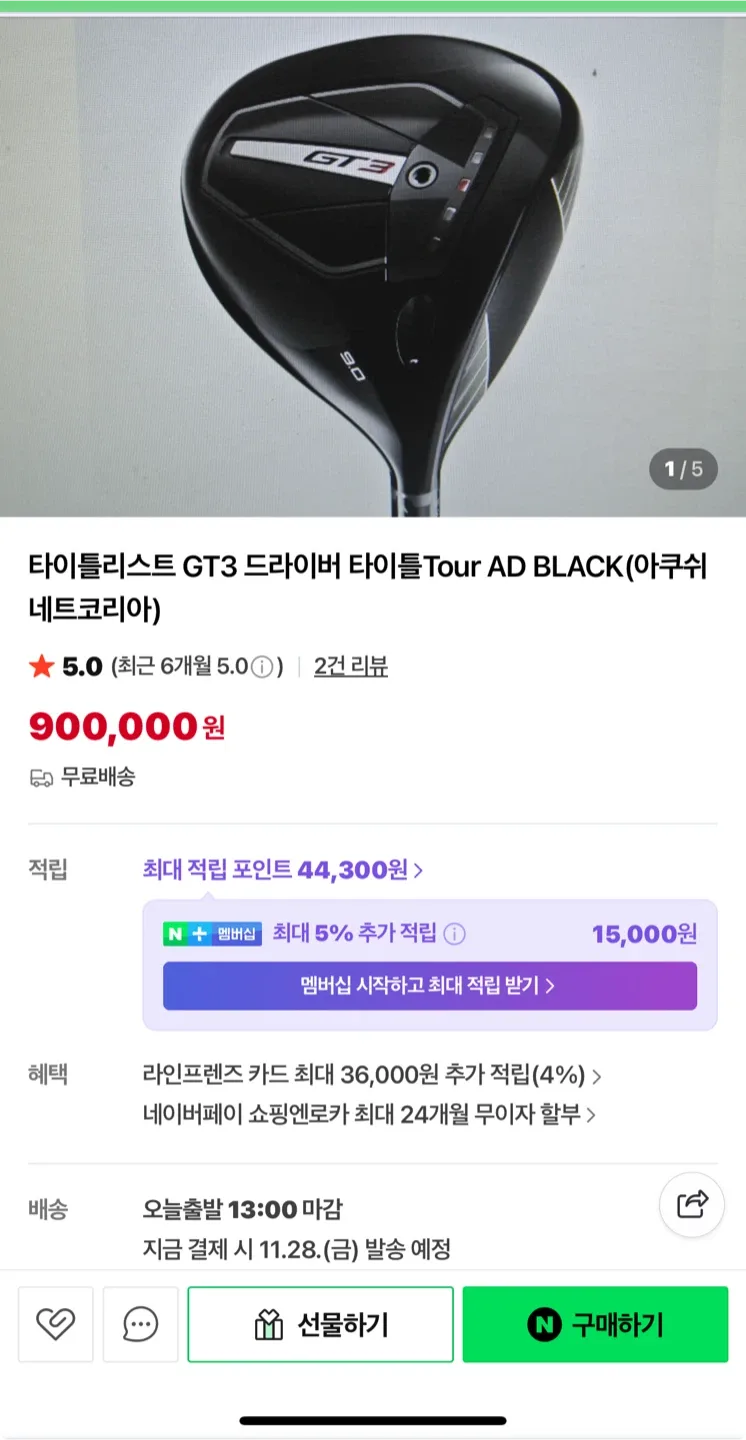Tap the share icon button
Image resolution: width=746 pixels, height=1440 pixels.
pyautogui.click(x=692, y=1205)
